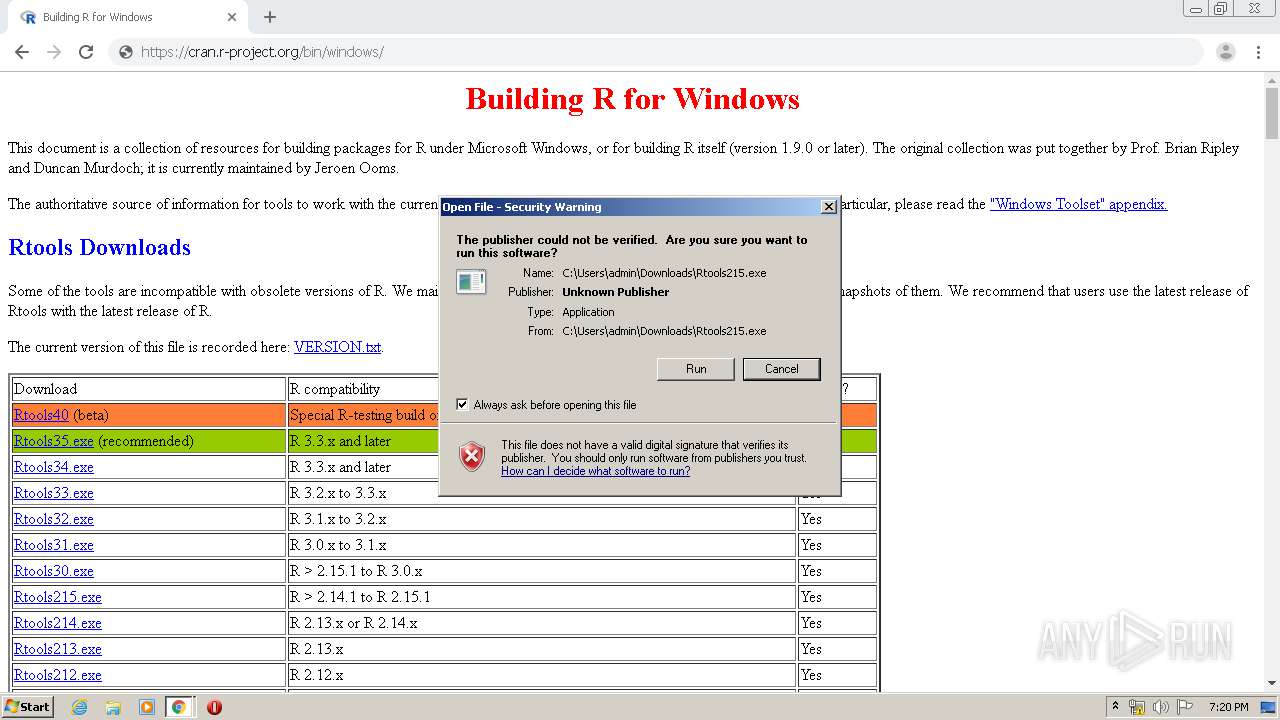Open 'How can I decide what software to run?'

(595, 471)
